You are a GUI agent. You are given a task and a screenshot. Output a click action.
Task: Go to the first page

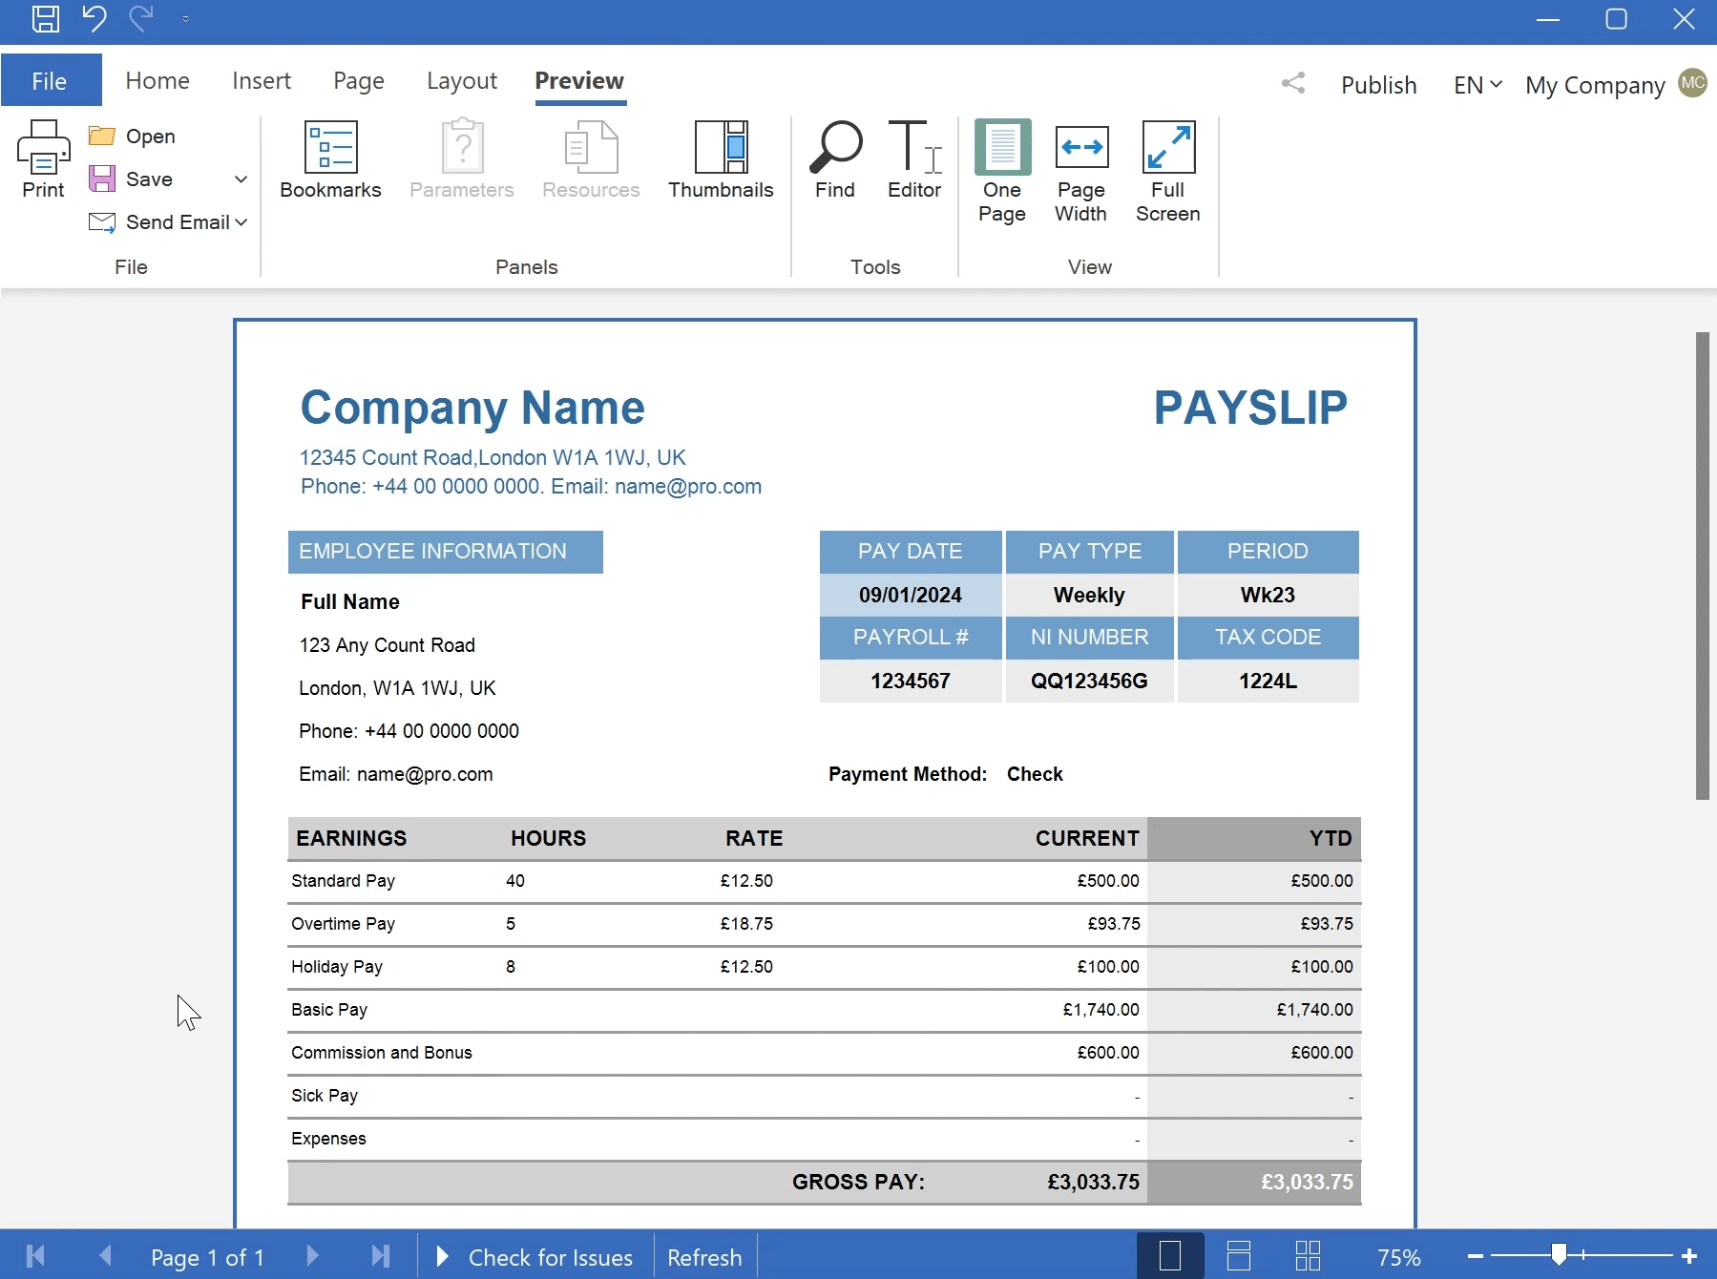[x=36, y=1256]
